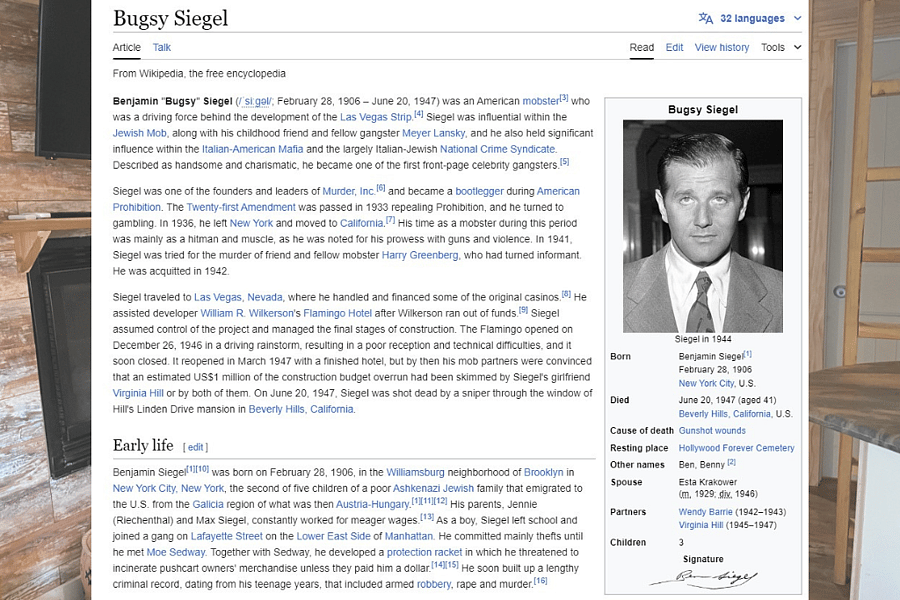
Task: Open the Austria-Hungary link
Action: tap(373, 505)
